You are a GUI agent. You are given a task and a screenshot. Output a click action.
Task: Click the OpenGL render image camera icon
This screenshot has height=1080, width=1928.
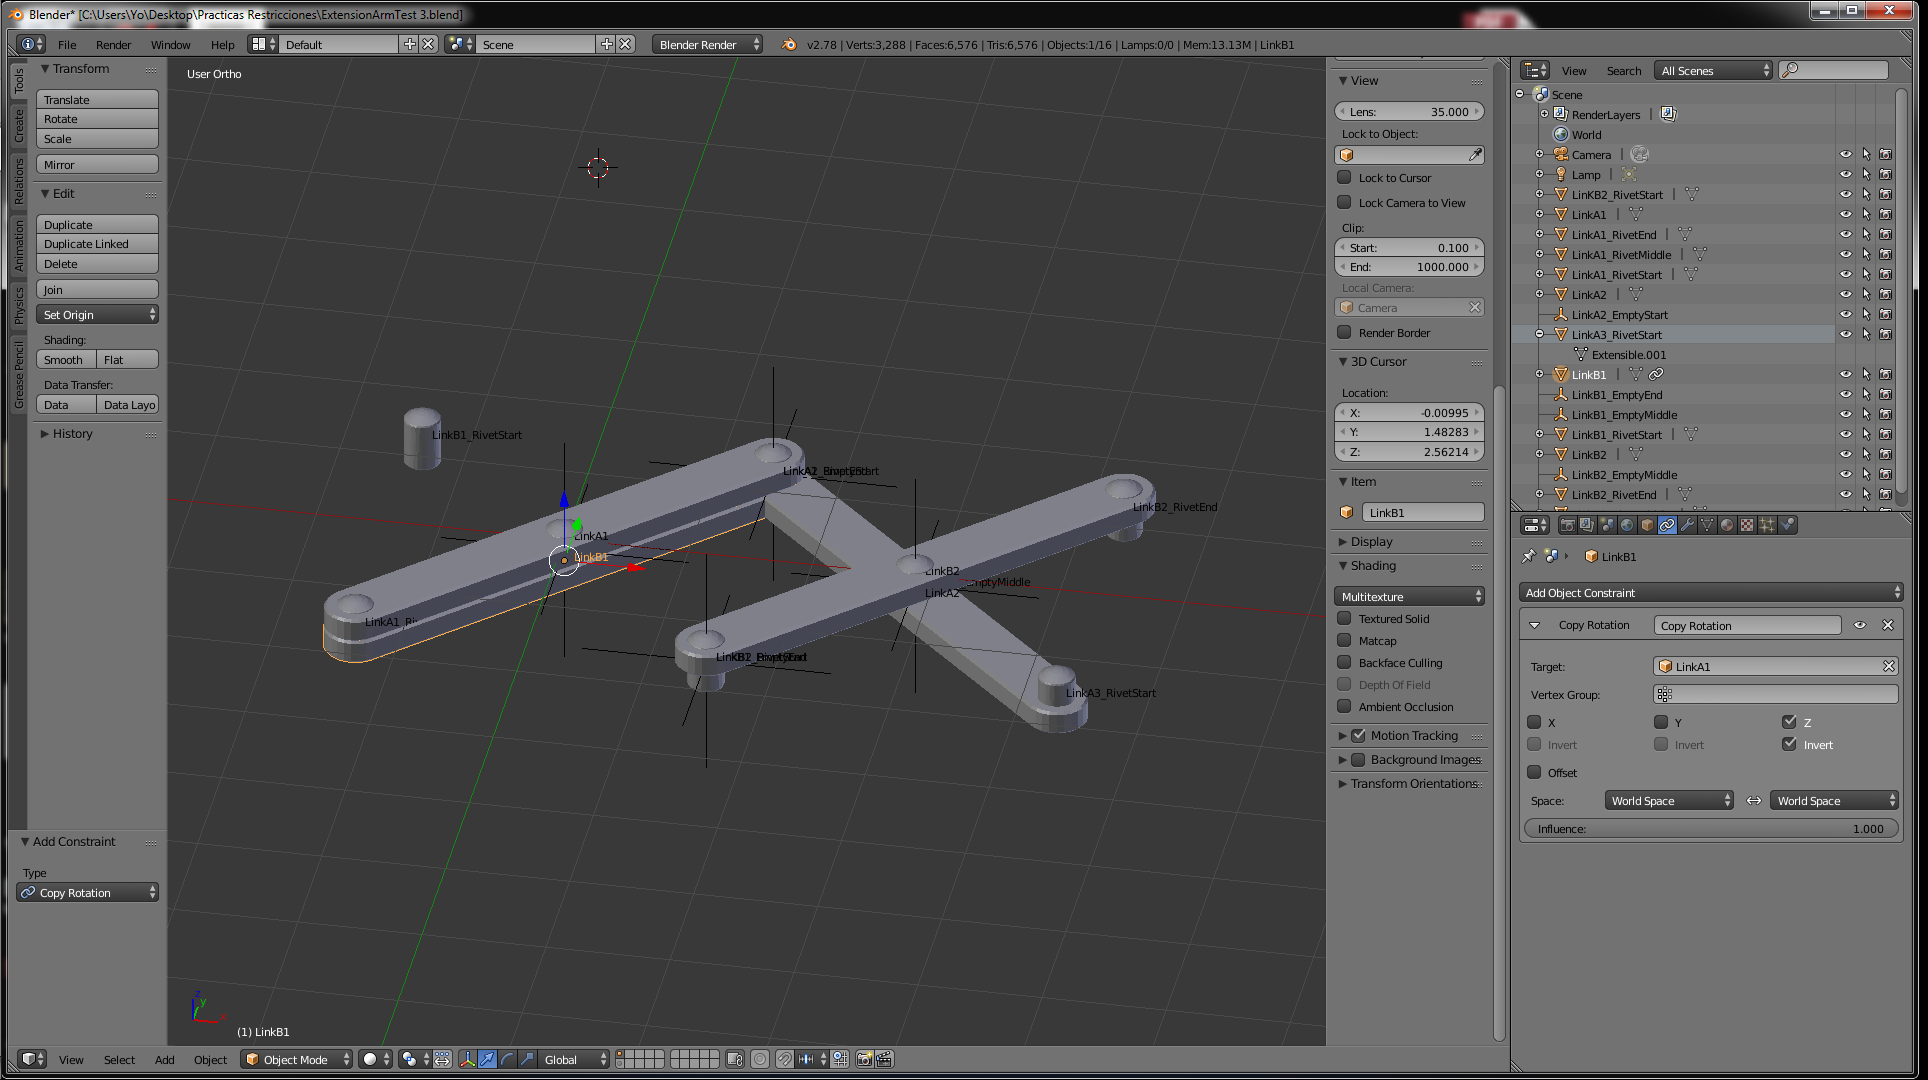click(x=865, y=1059)
